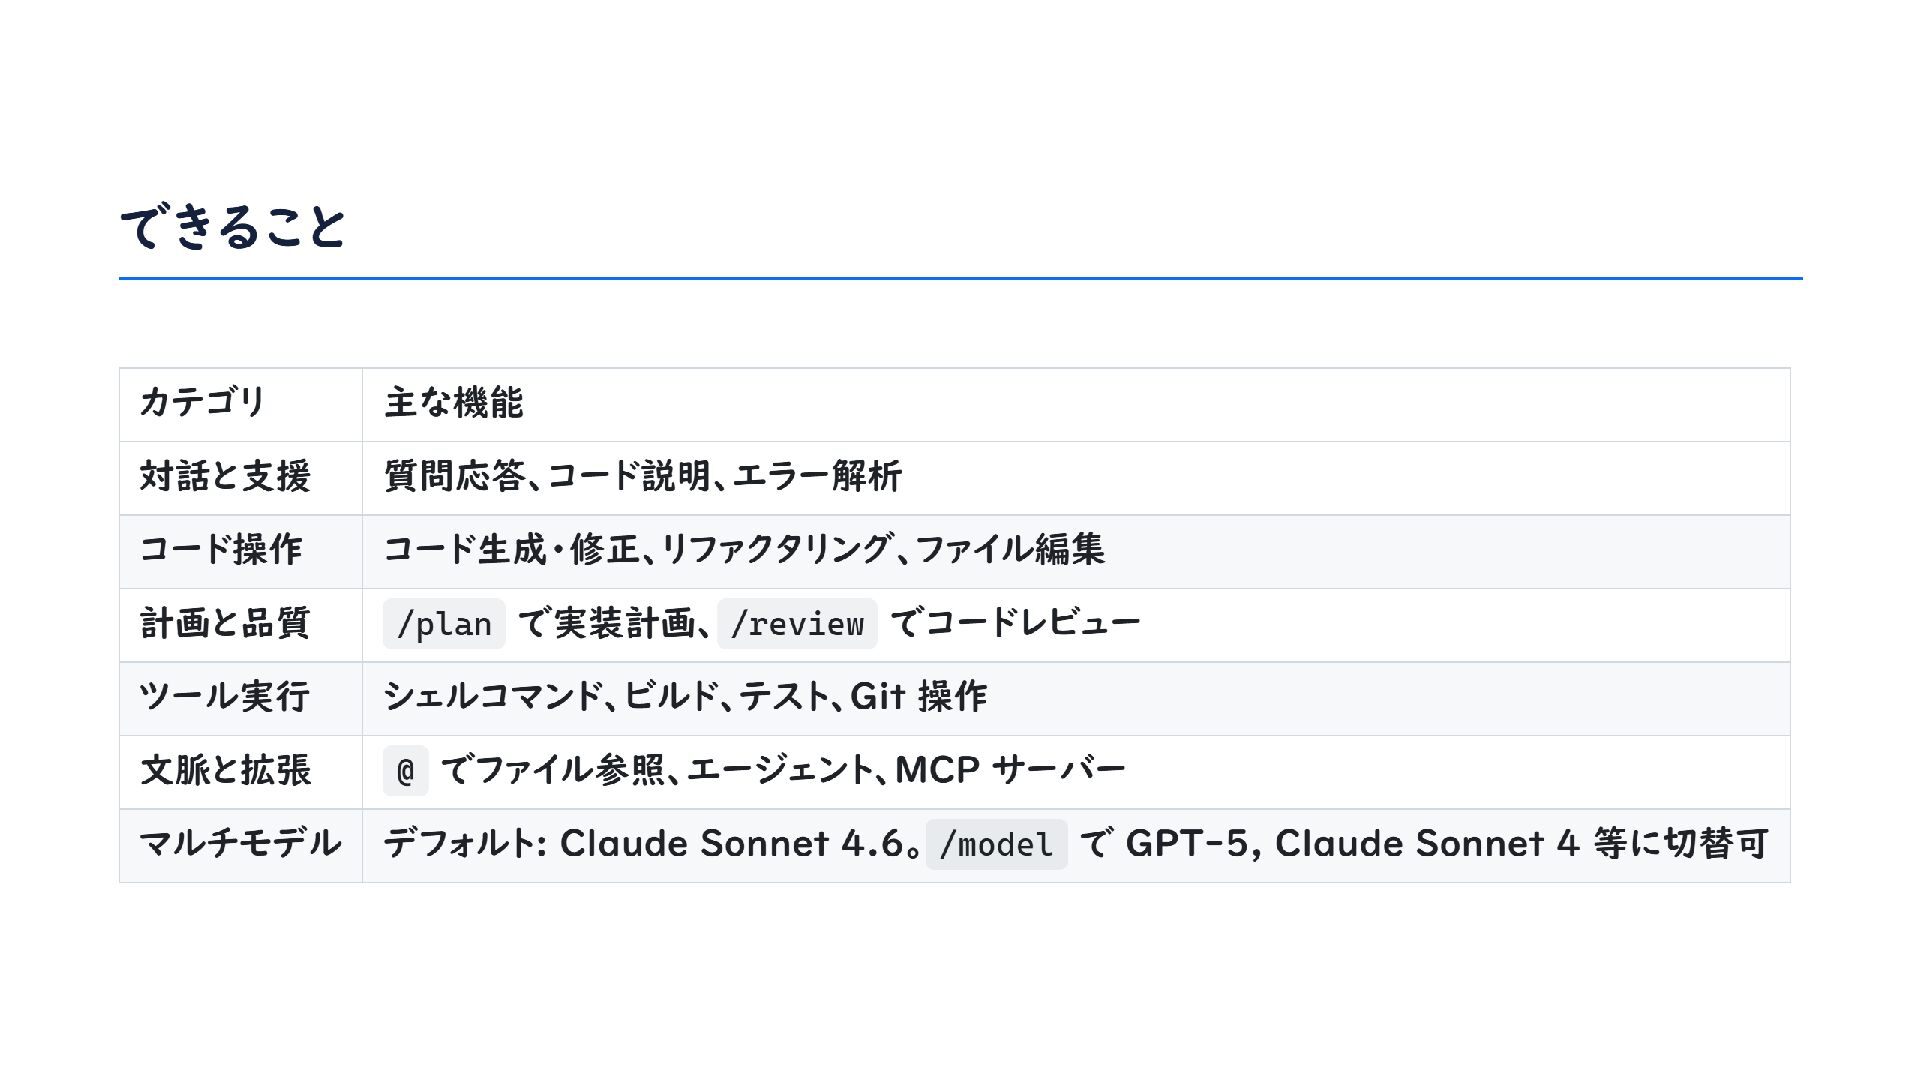Click the GPT-5 text in last row
The width and height of the screenshot is (1920, 1080).
1187,843
